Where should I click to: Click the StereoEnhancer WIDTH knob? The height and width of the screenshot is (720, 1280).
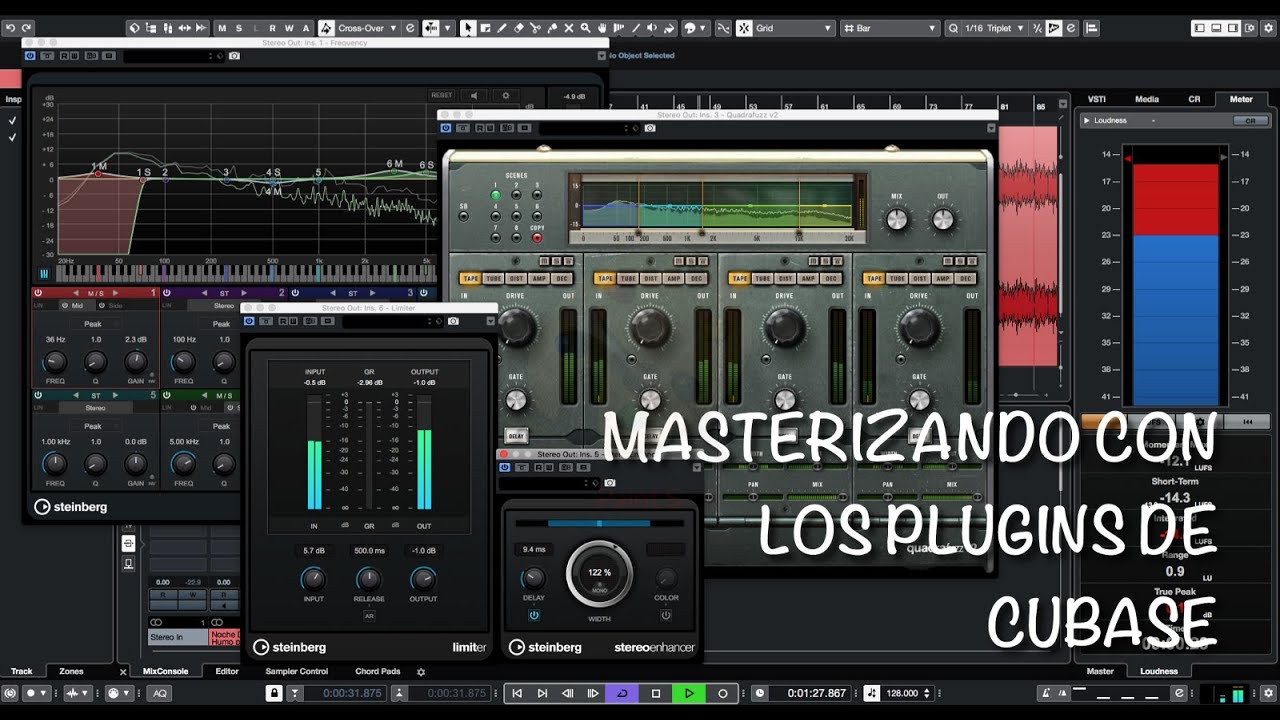tap(599, 575)
